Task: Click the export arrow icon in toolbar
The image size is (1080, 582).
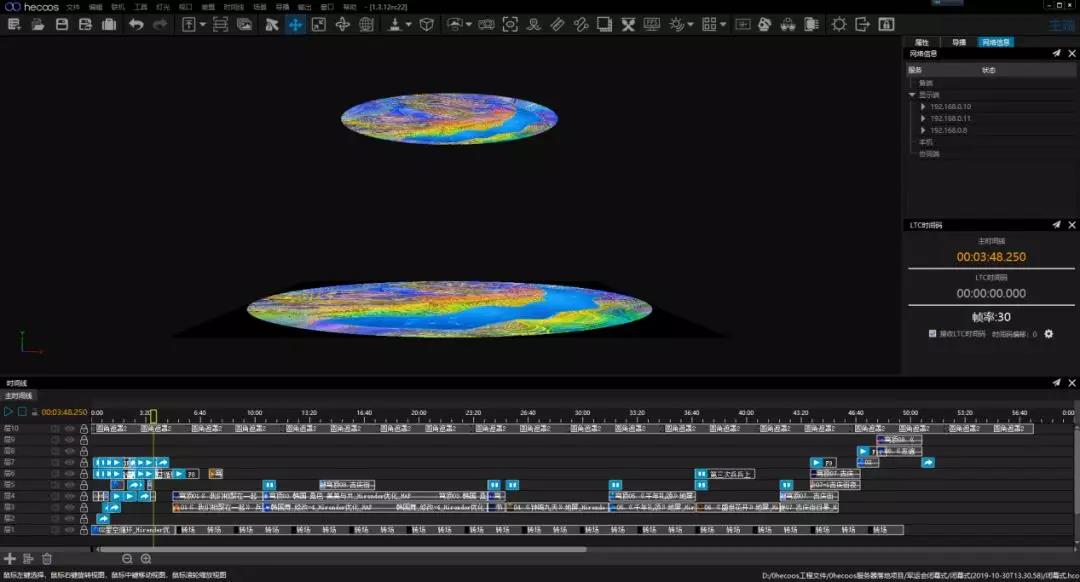Action: (862, 25)
